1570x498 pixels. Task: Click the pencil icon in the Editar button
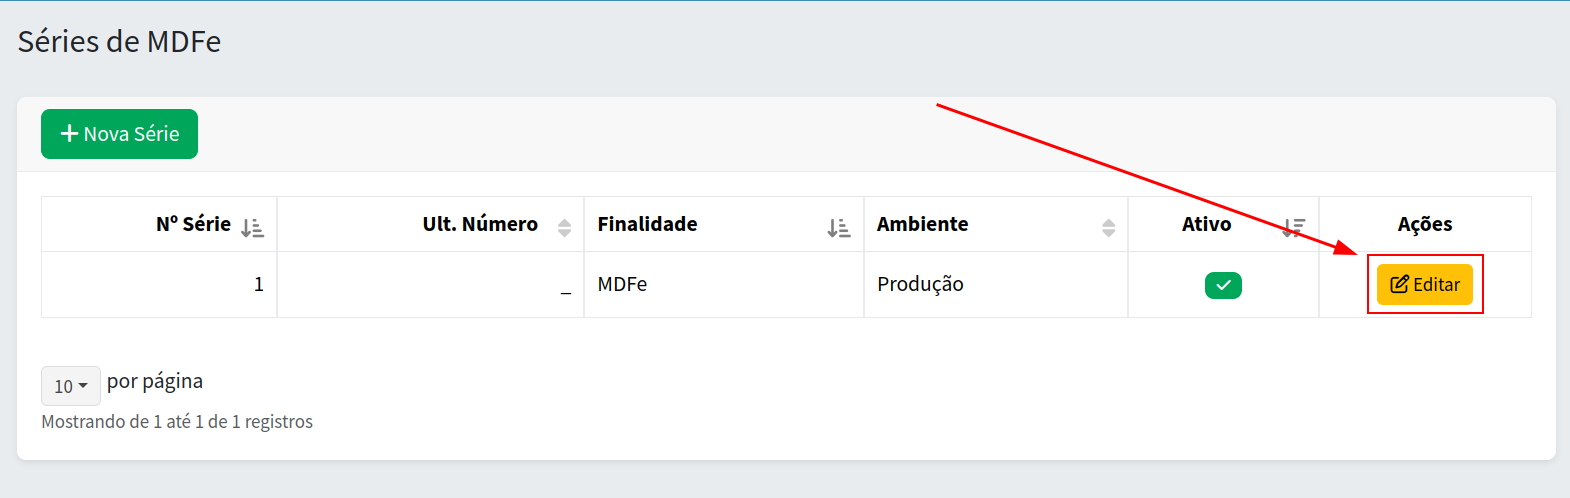point(1399,285)
